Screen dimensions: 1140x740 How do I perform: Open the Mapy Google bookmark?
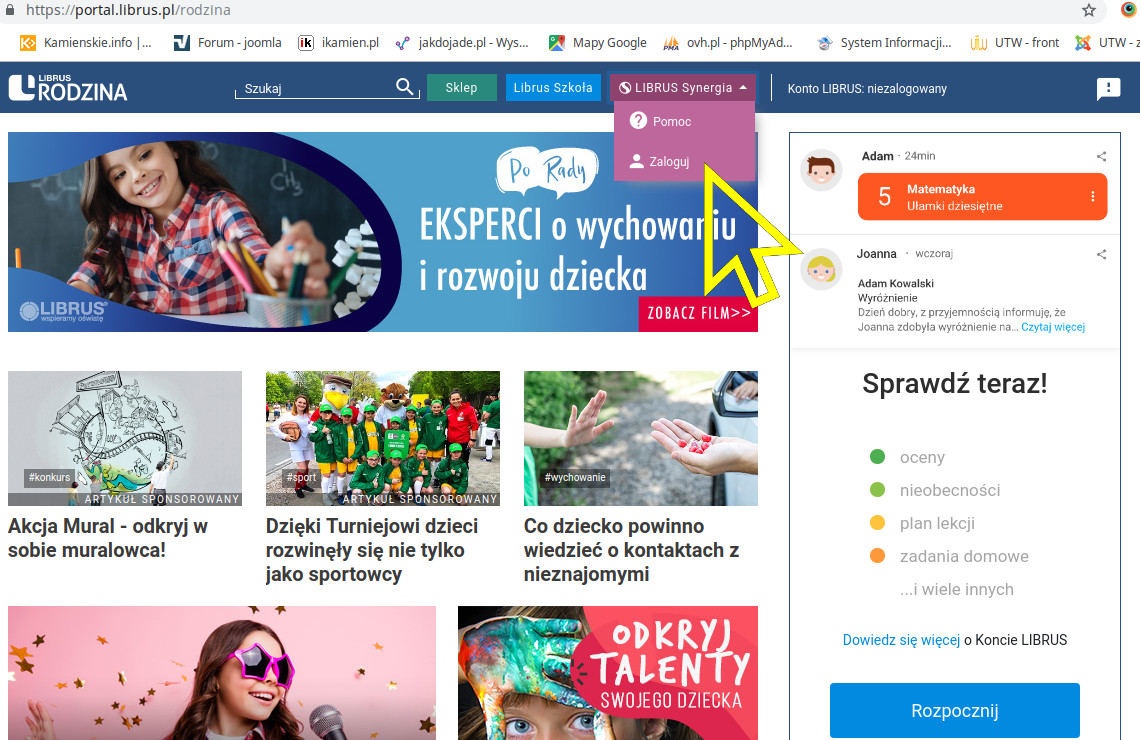tap(598, 43)
